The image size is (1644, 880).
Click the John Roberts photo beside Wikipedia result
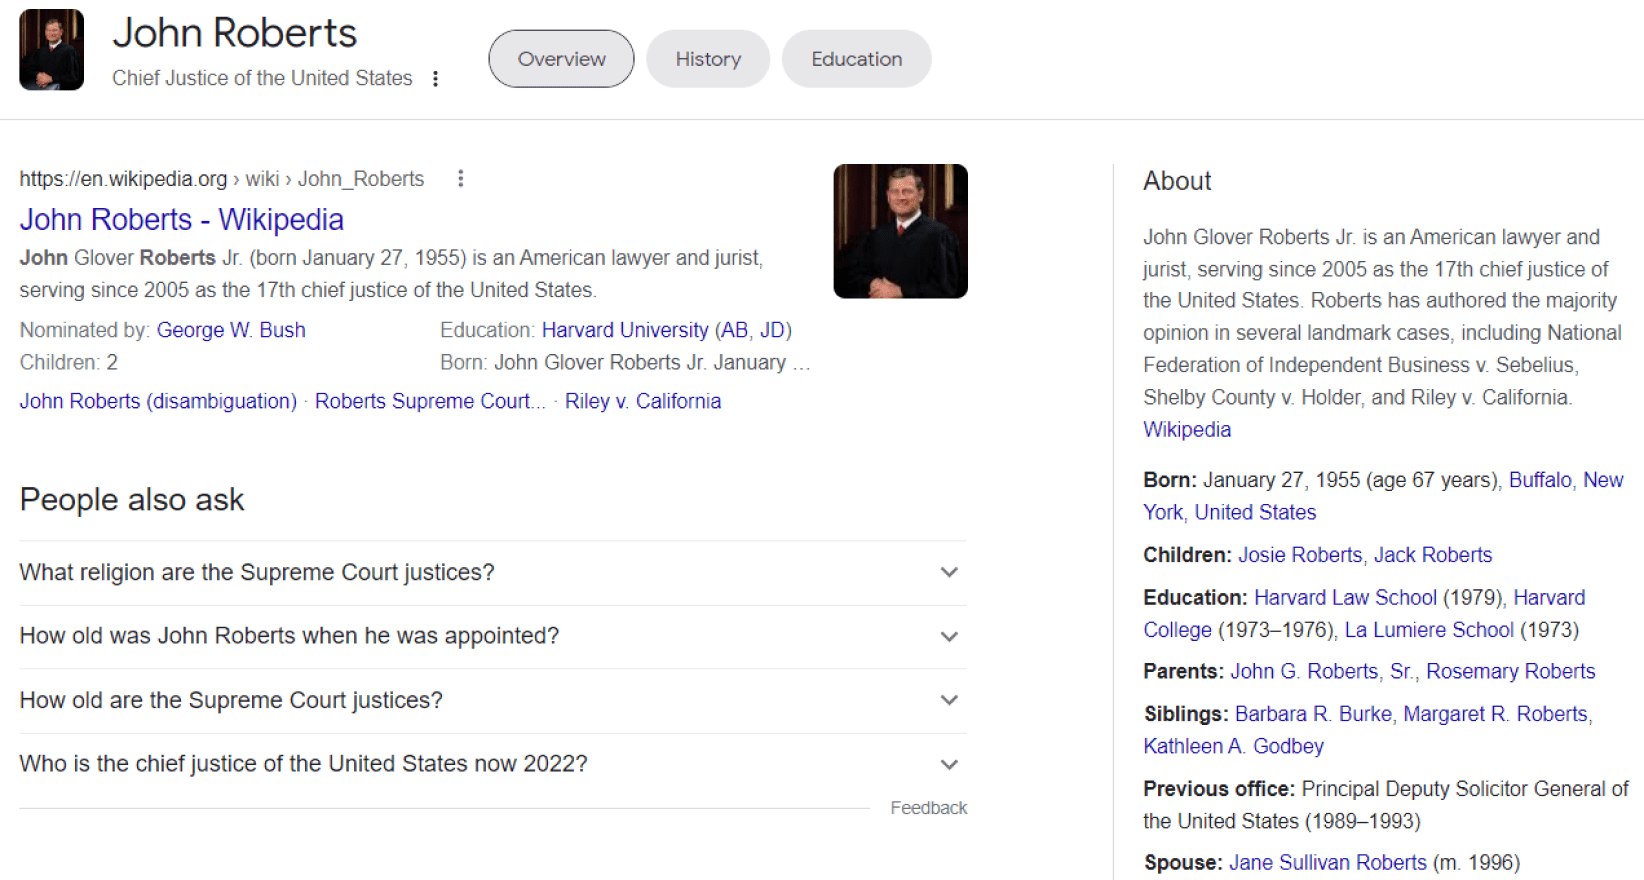900,231
